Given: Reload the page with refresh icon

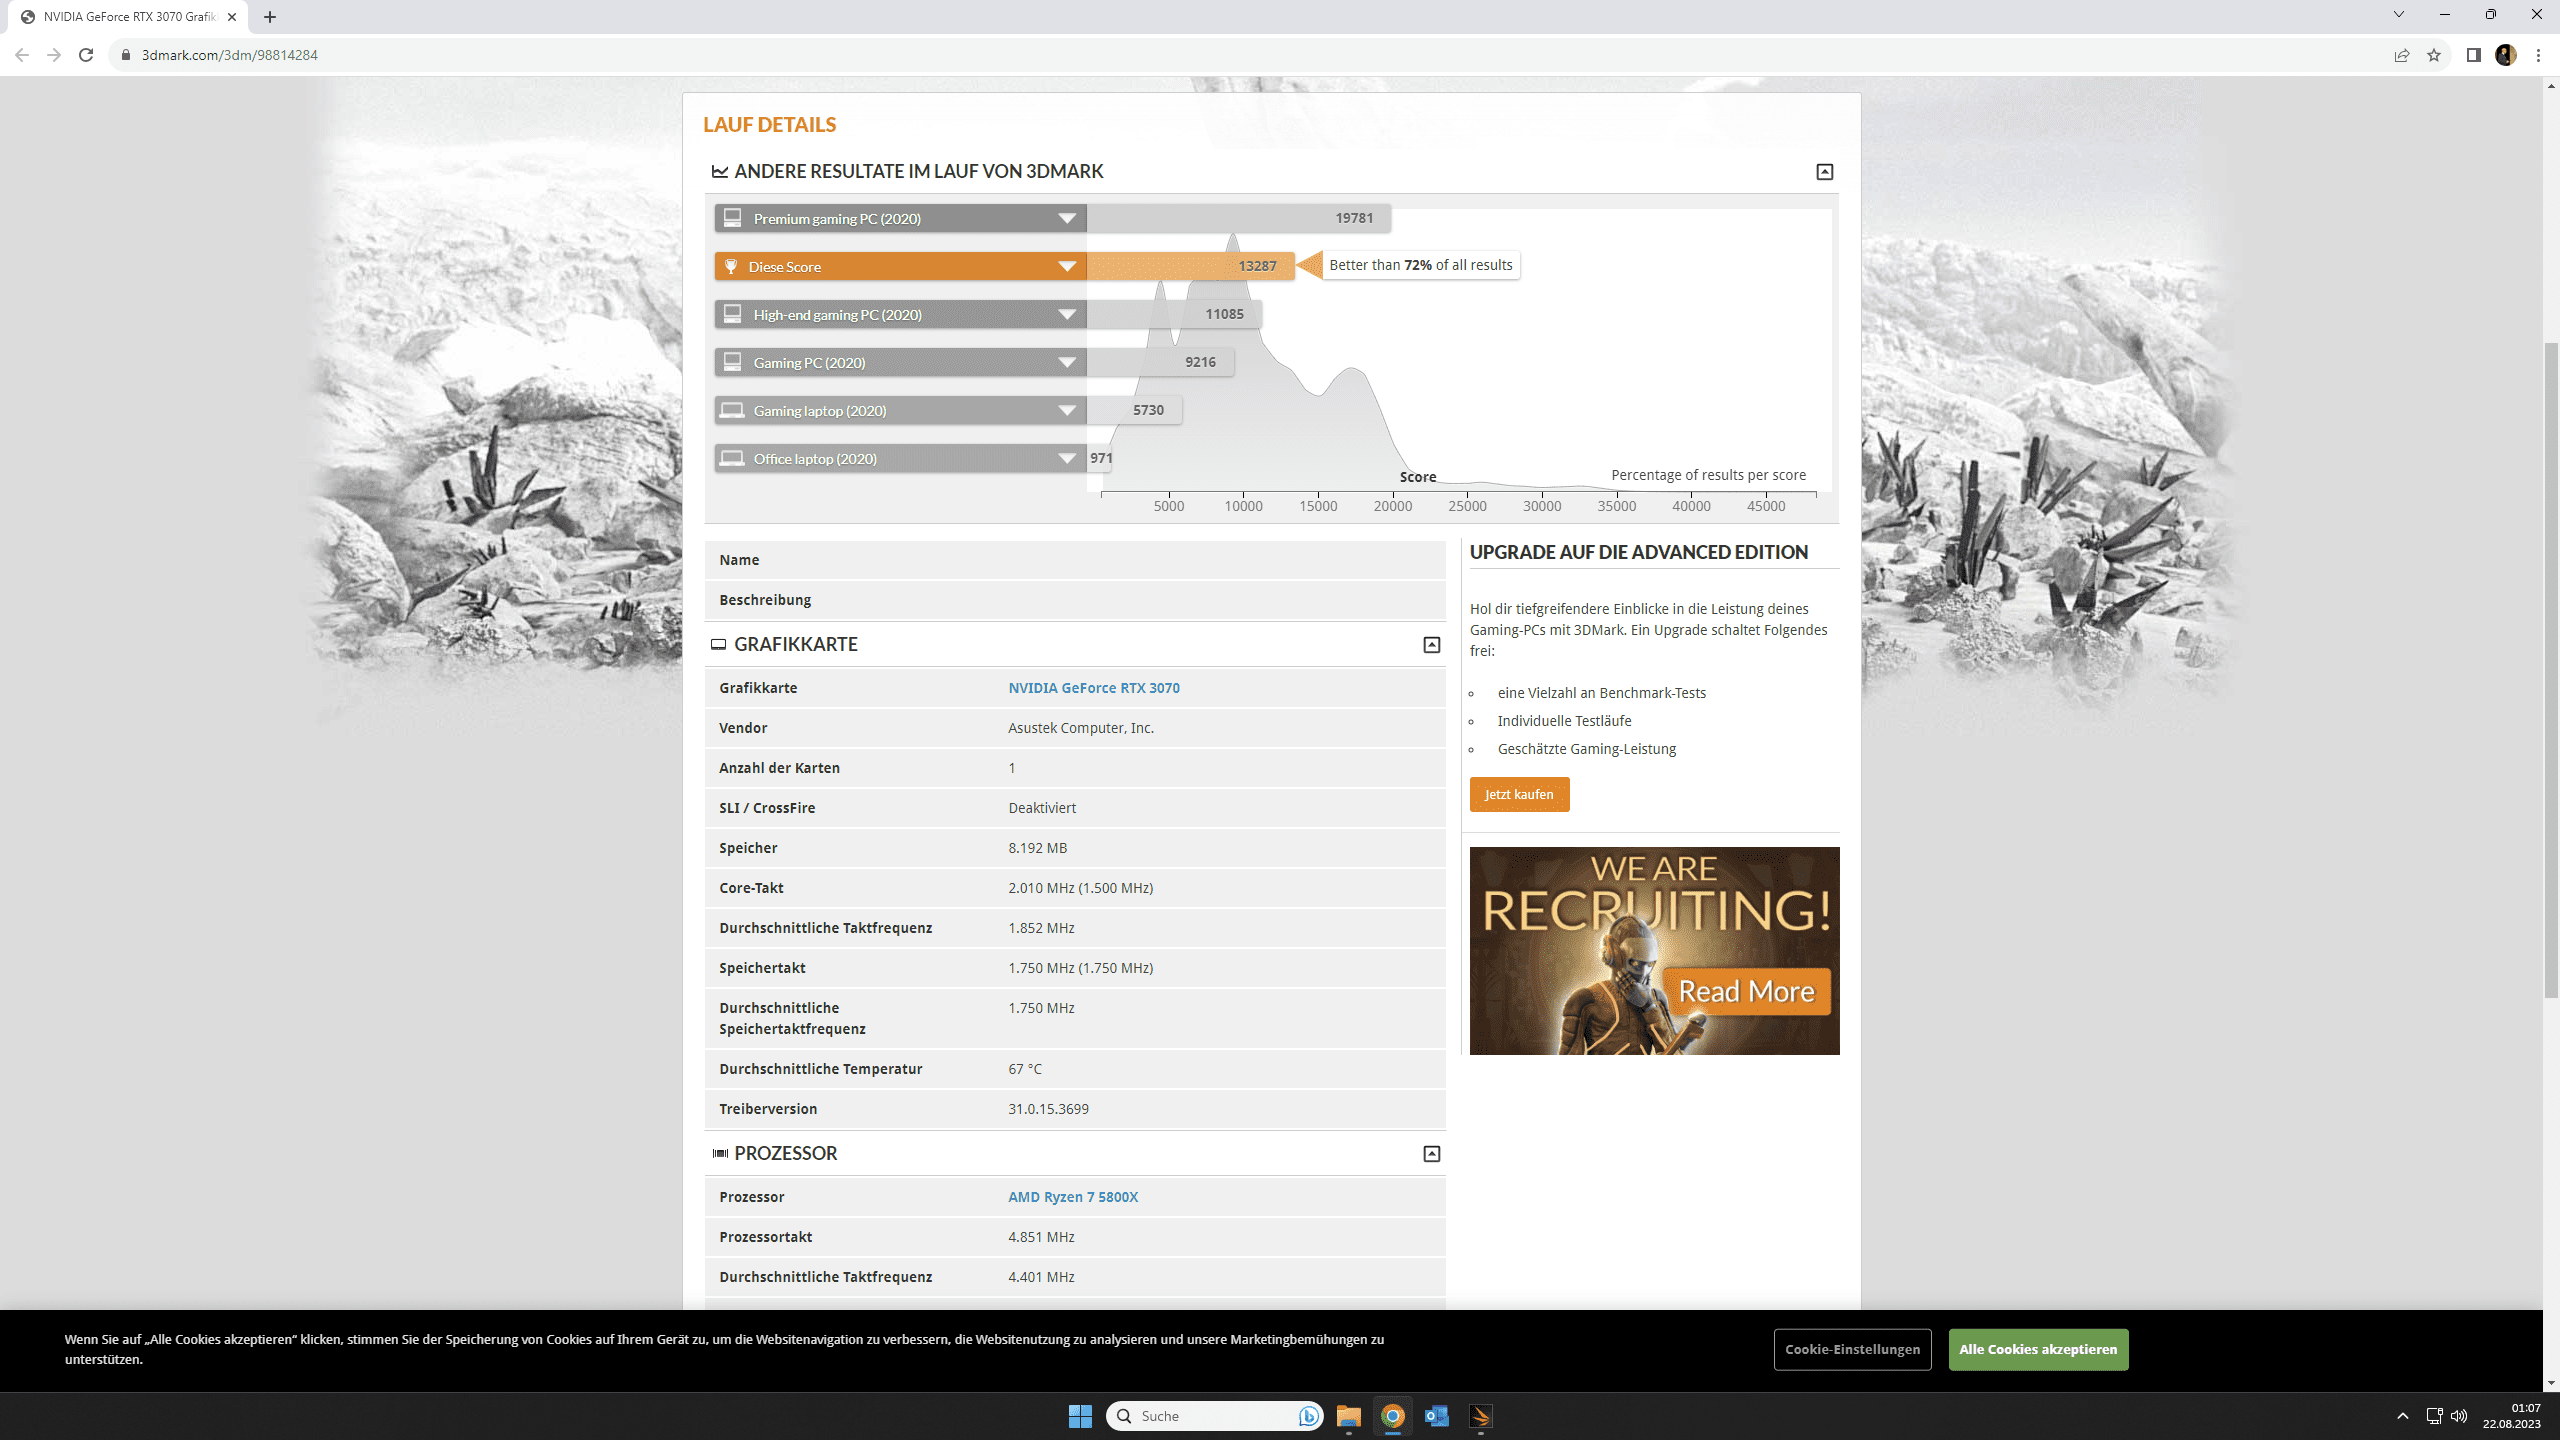Looking at the screenshot, I should pos(86,55).
